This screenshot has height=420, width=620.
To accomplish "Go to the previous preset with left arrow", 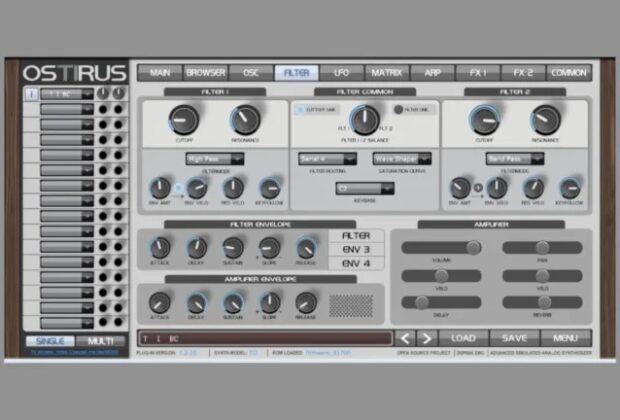I will (405, 339).
